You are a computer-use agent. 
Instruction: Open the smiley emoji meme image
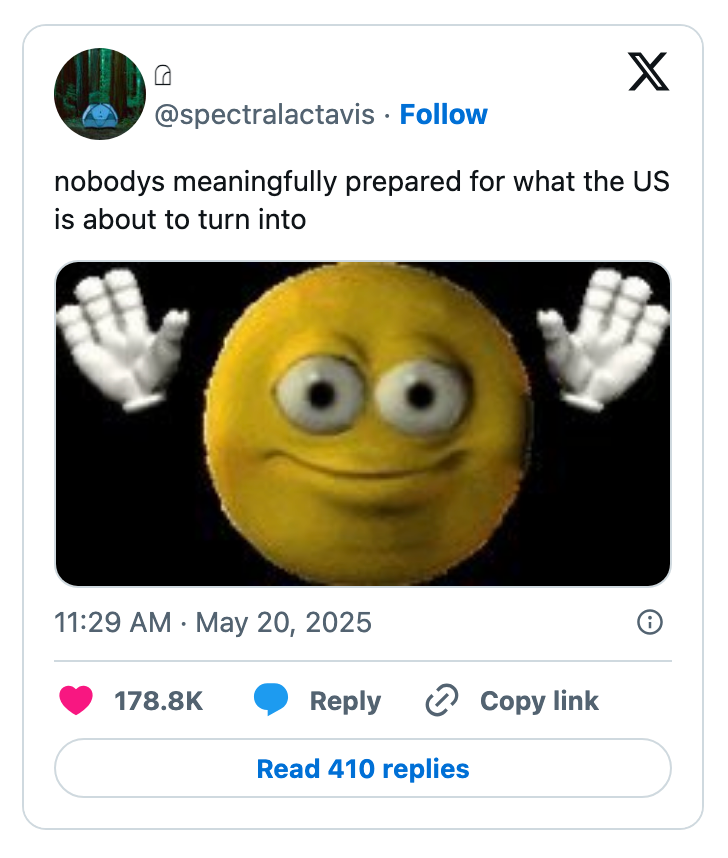point(364,422)
